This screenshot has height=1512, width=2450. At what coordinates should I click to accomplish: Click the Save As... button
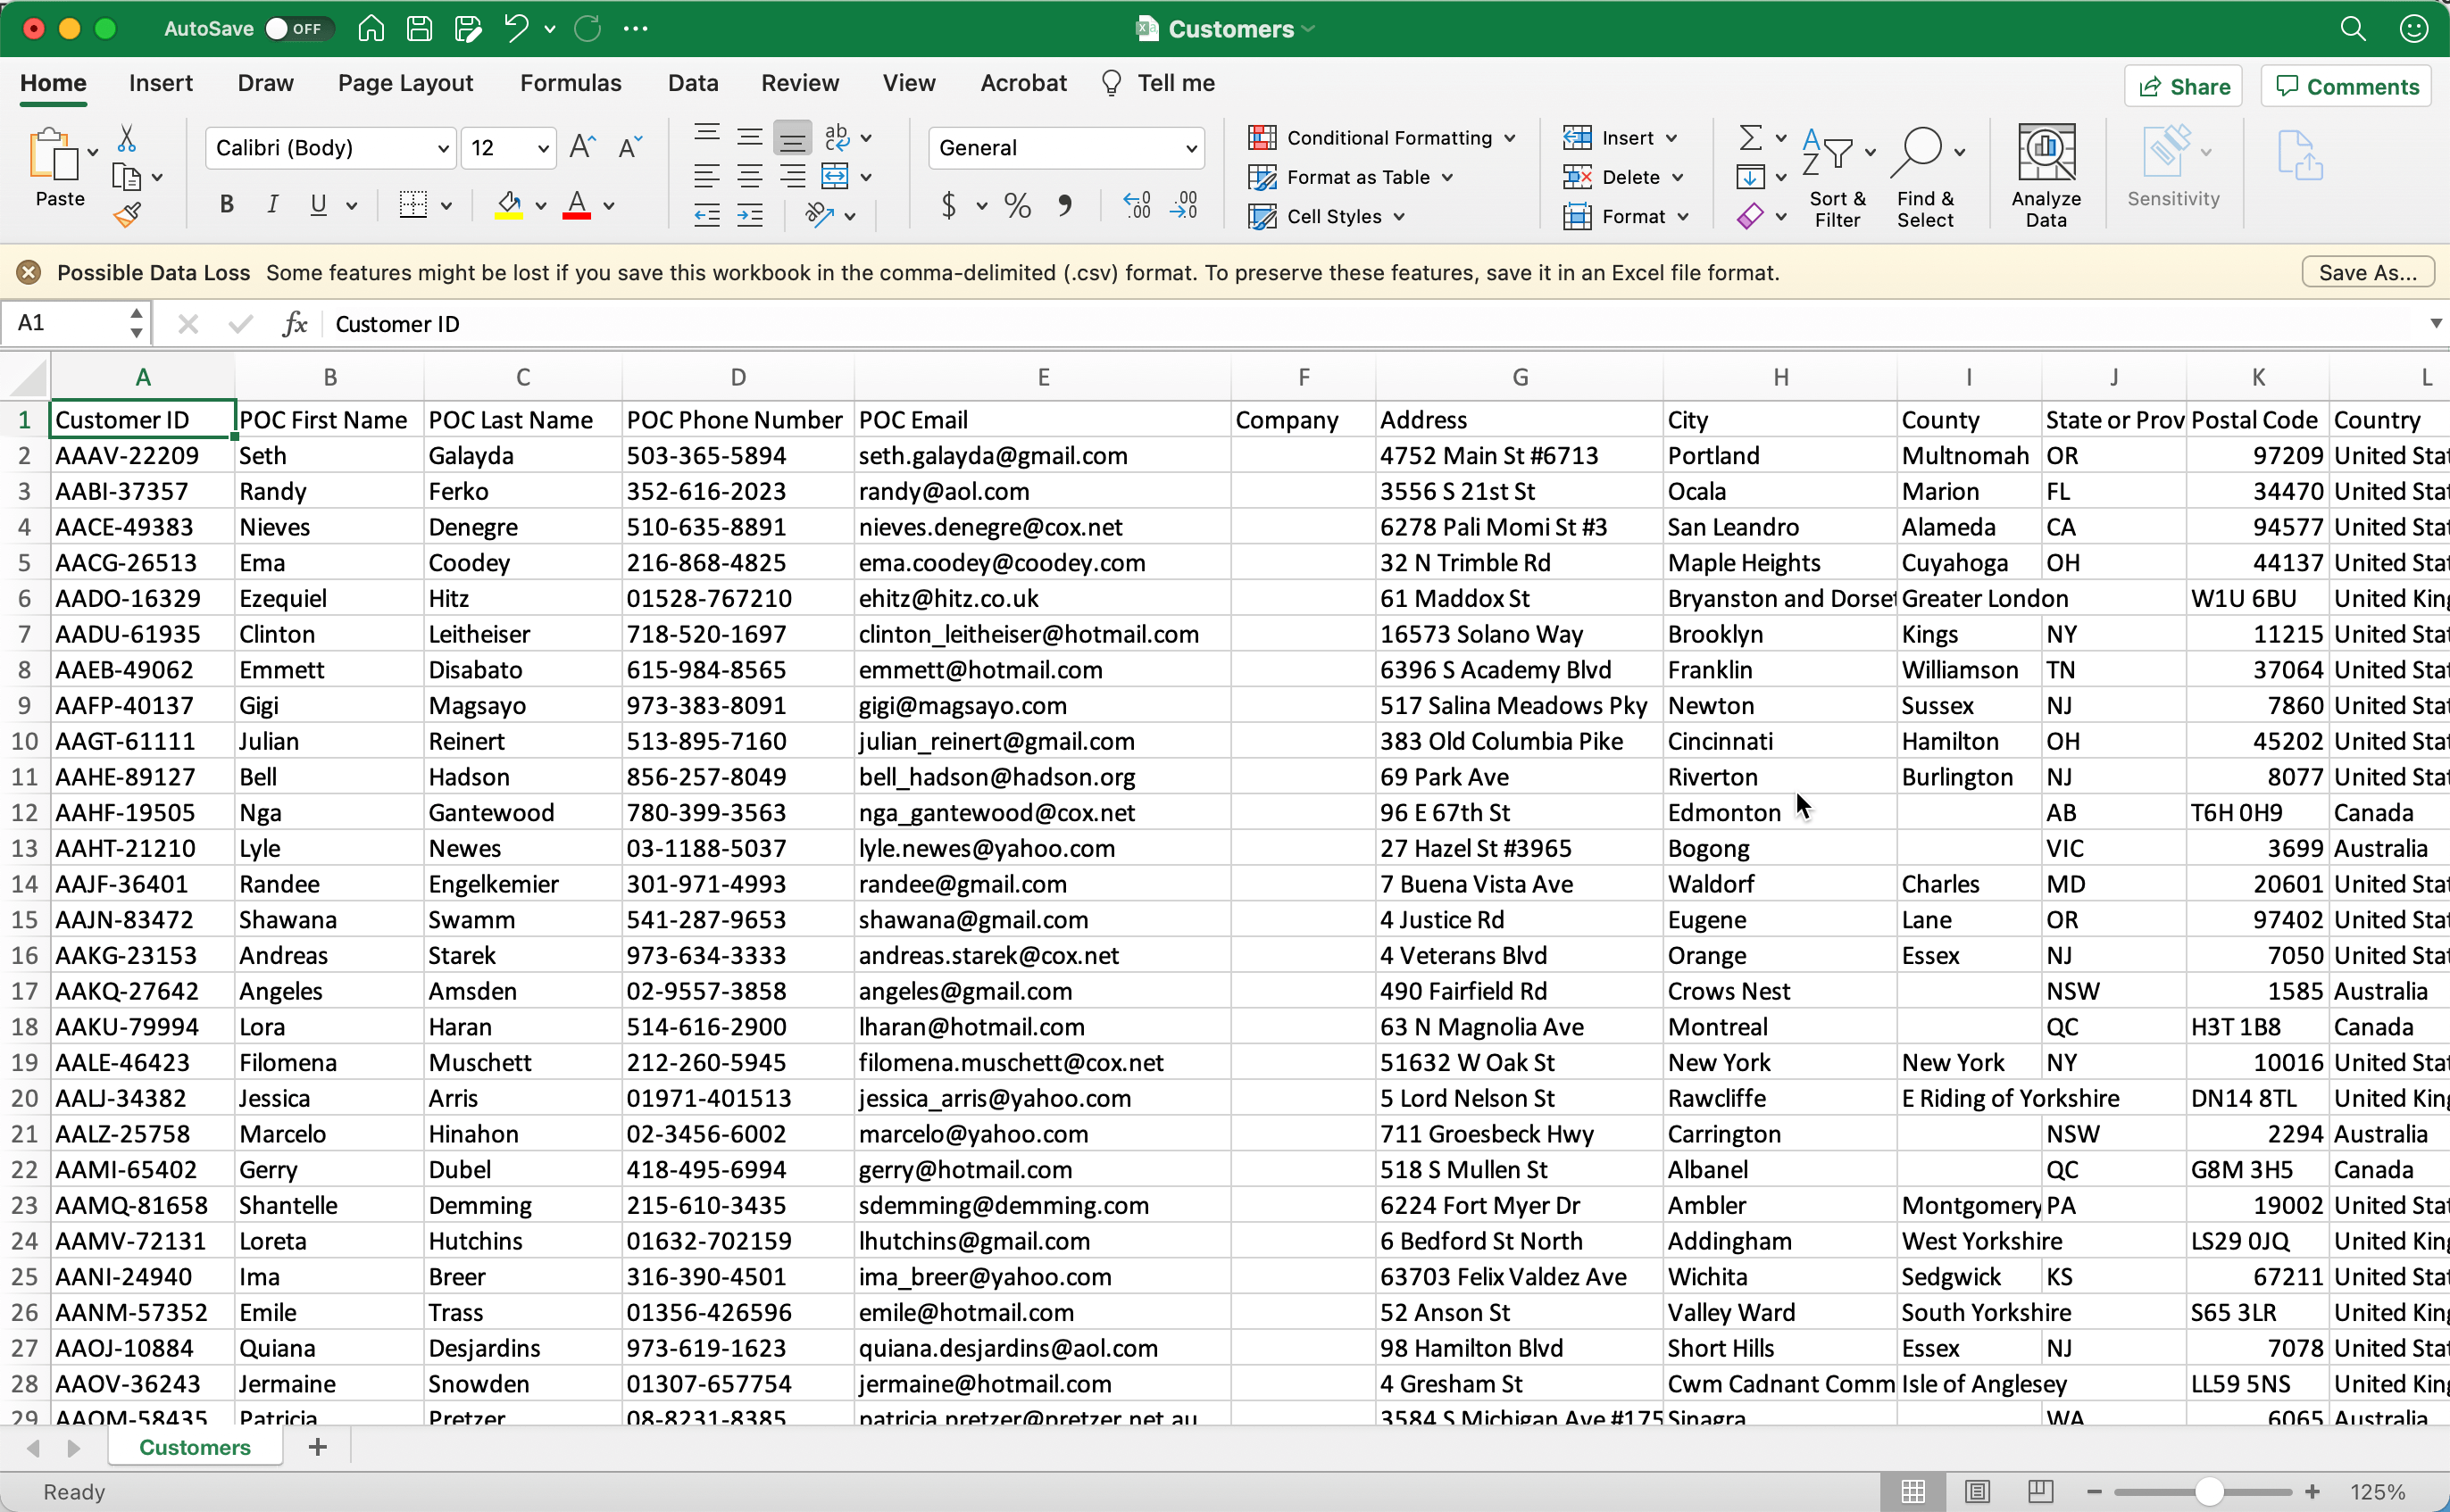(x=2366, y=272)
